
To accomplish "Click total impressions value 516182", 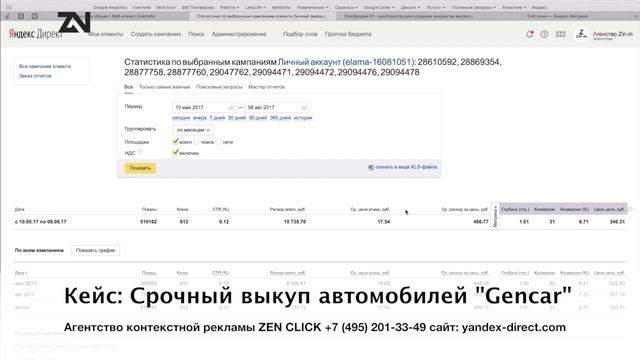I will point(148,222).
